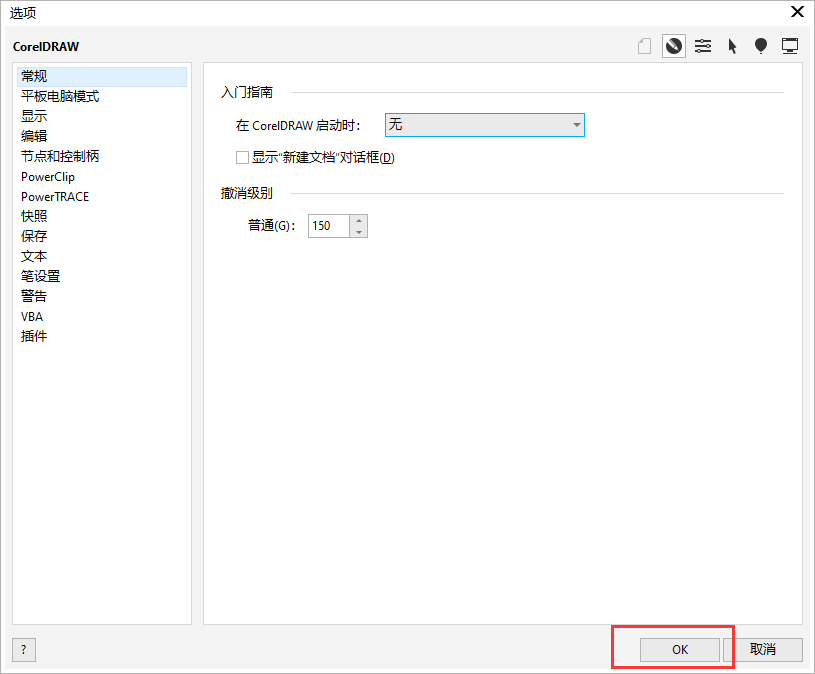Open the 编辑 category

coord(102,137)
